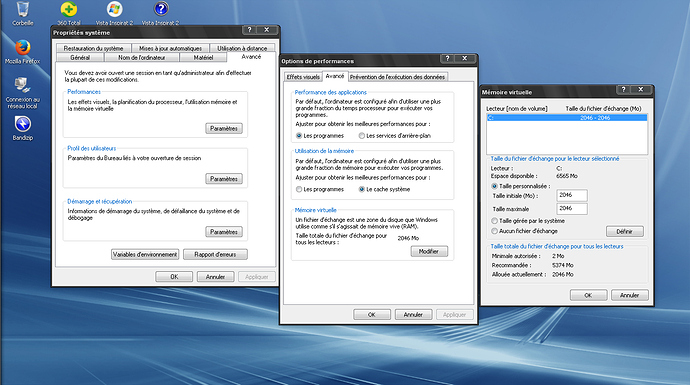Image resolution: width=690 pixels, height=385 pixels.
Task: Open Nom de l'ordinateur tab
Action: [142, 58]
